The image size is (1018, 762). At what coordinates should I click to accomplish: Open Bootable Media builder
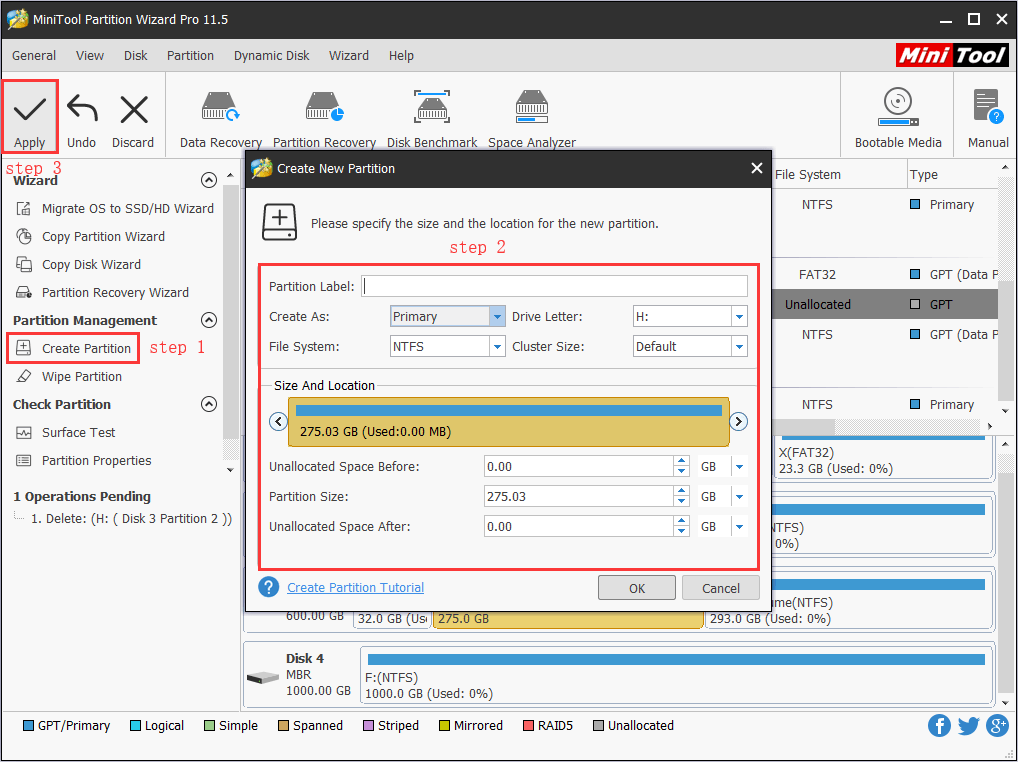tap(898, 118)
